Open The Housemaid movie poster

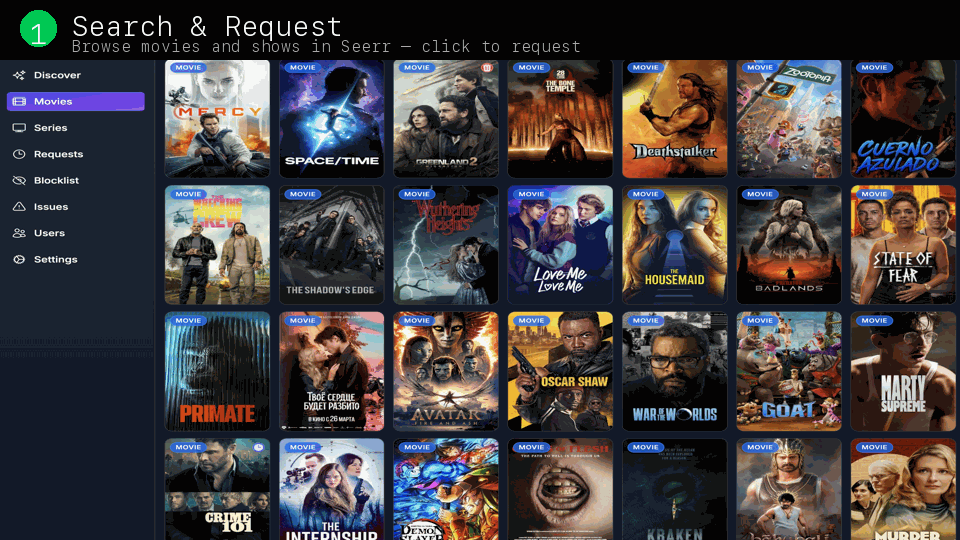(675, 245)
